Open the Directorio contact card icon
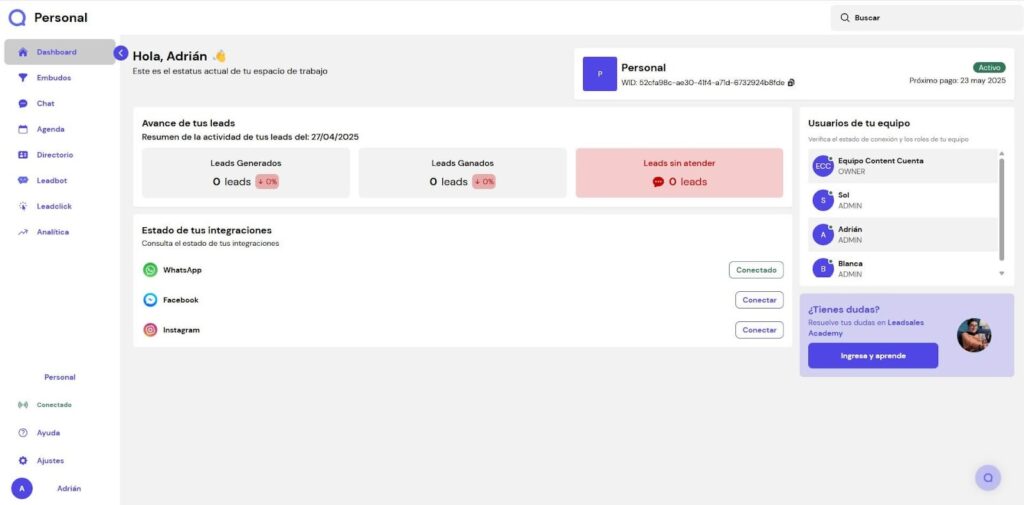 click(x=23, y=155)
